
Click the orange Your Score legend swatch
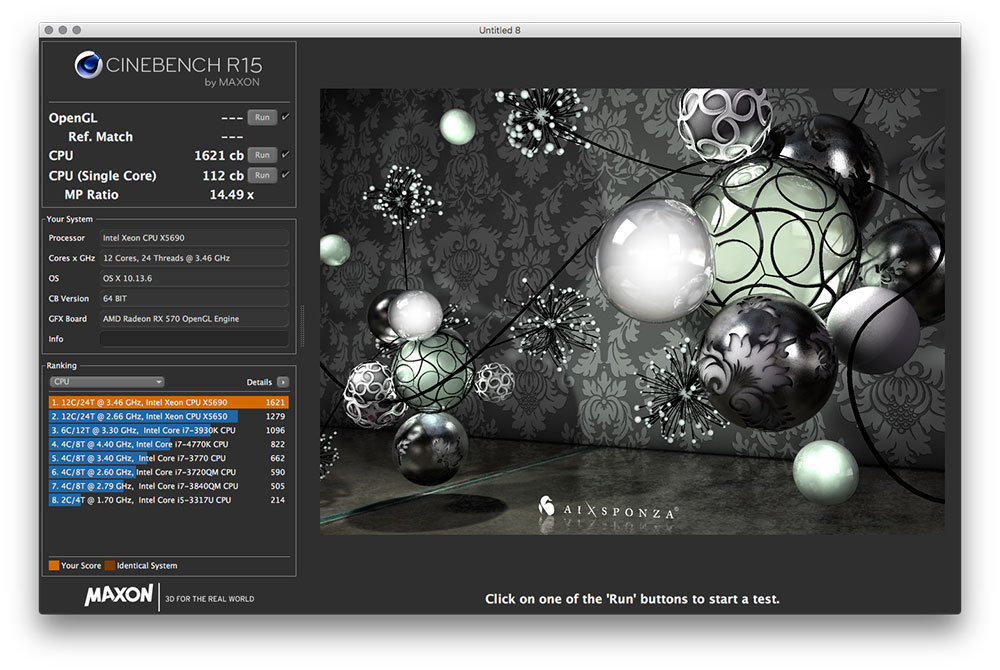tap(54, 566)
